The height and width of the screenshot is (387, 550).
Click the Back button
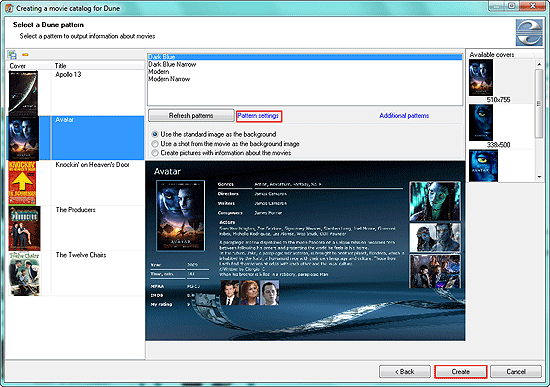click(x=405, y=372)
